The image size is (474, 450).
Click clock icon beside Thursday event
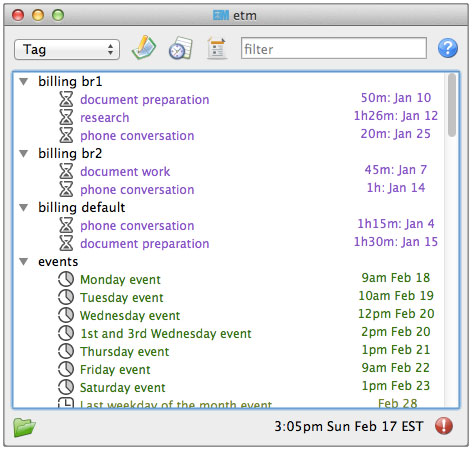(66, 351)
